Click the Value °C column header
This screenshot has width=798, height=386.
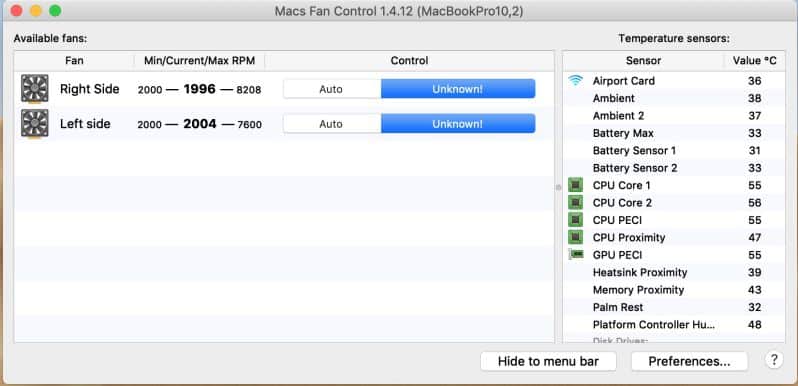coord(755,61)
